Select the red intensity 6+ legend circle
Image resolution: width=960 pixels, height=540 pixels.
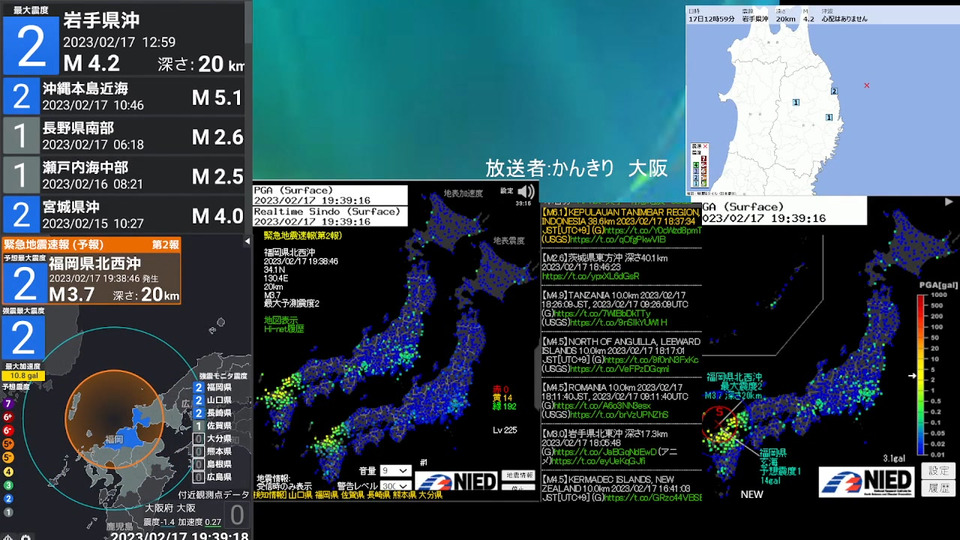(9, 418)
